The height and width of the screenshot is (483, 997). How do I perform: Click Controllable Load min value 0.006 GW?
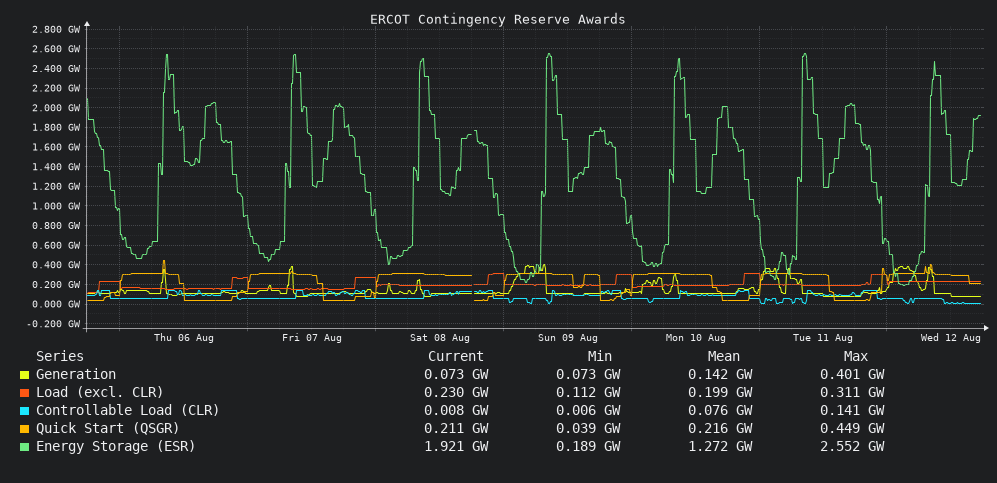point(588,411)
